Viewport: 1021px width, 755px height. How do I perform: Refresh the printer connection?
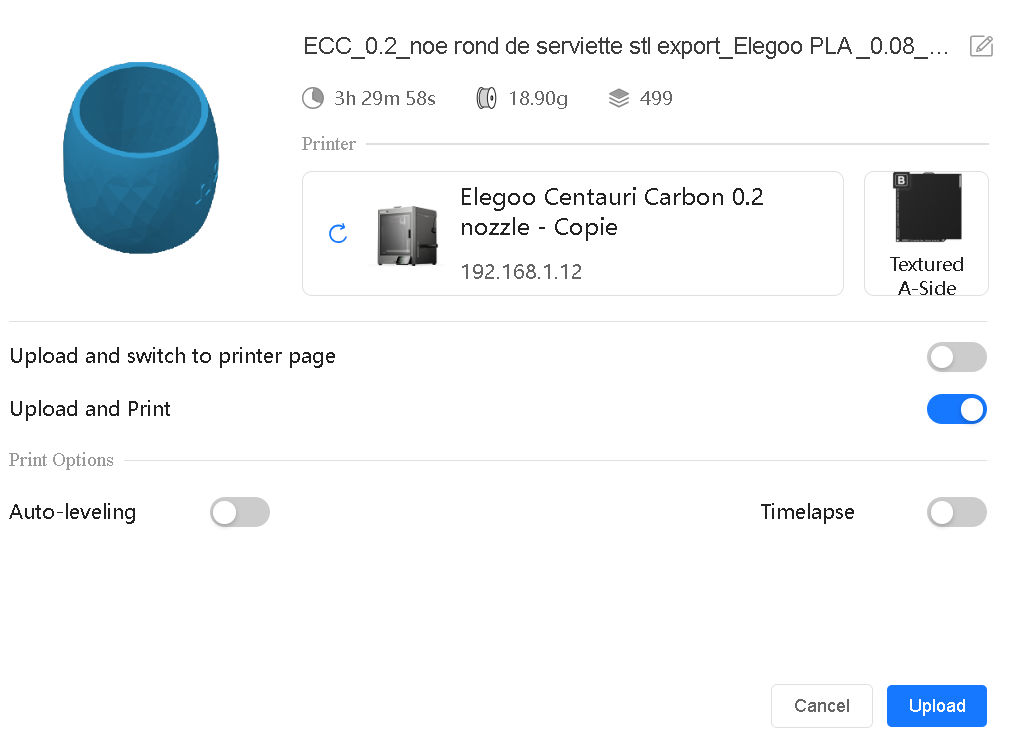(x=338, y=234)
